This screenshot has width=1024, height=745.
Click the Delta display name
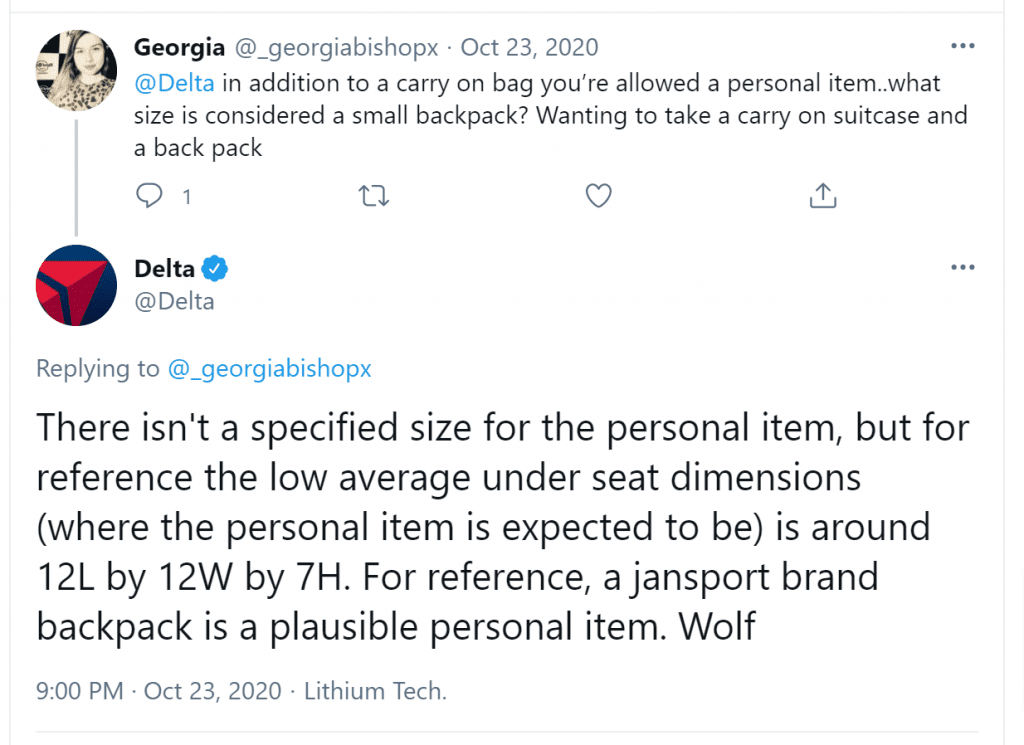(x=164, y=268)
